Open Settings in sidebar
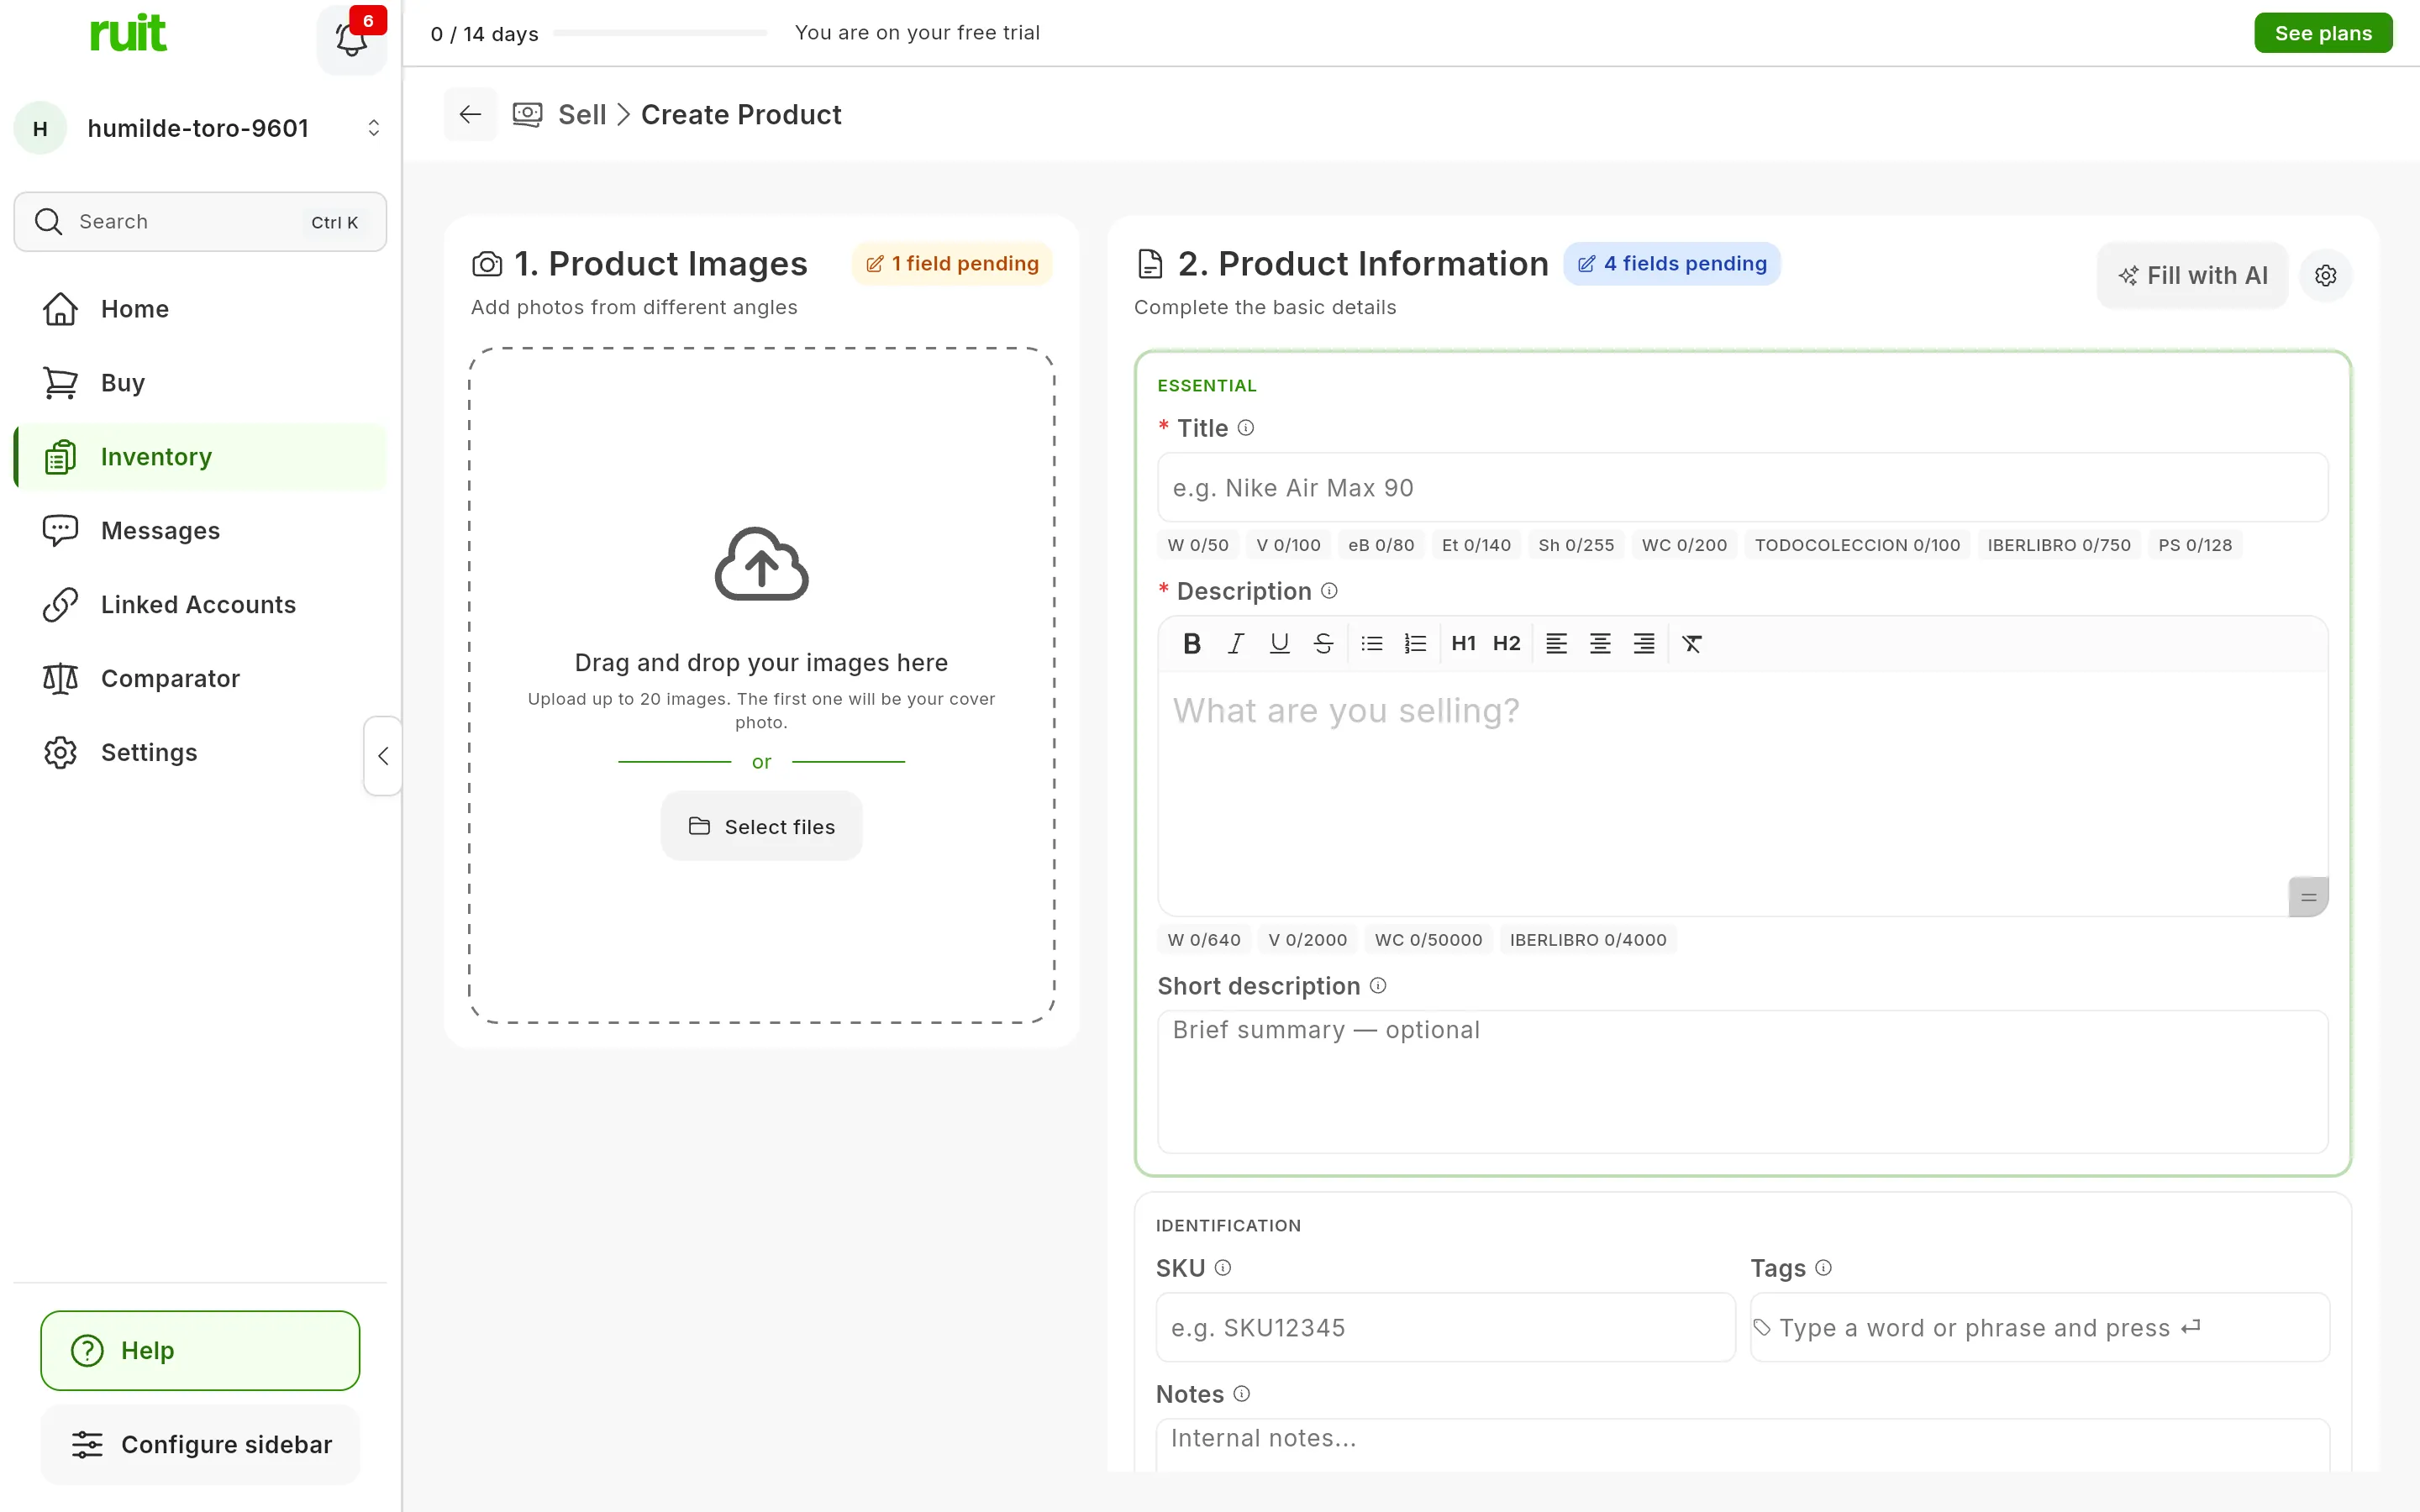This screenshot has height=1512, width=2420. (x=200, y=753)
